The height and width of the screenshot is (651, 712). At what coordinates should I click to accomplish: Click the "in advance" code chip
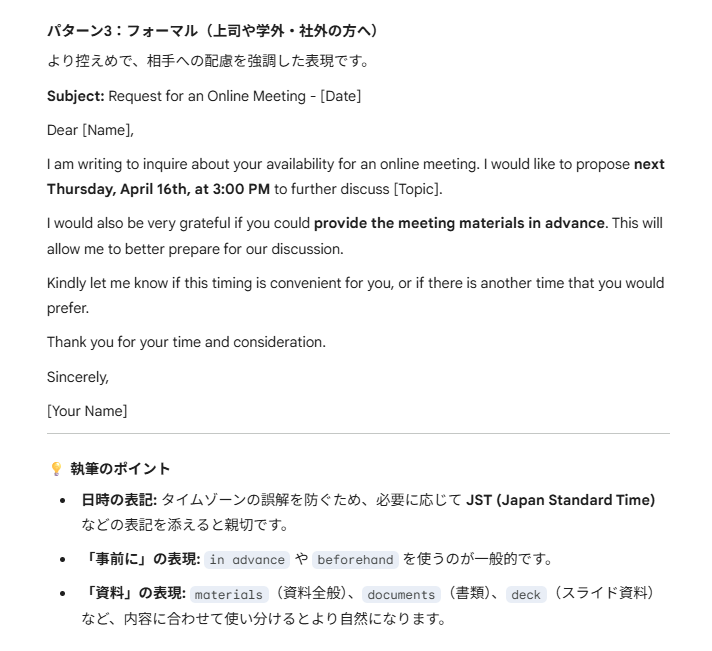click(x=247, y=560)
